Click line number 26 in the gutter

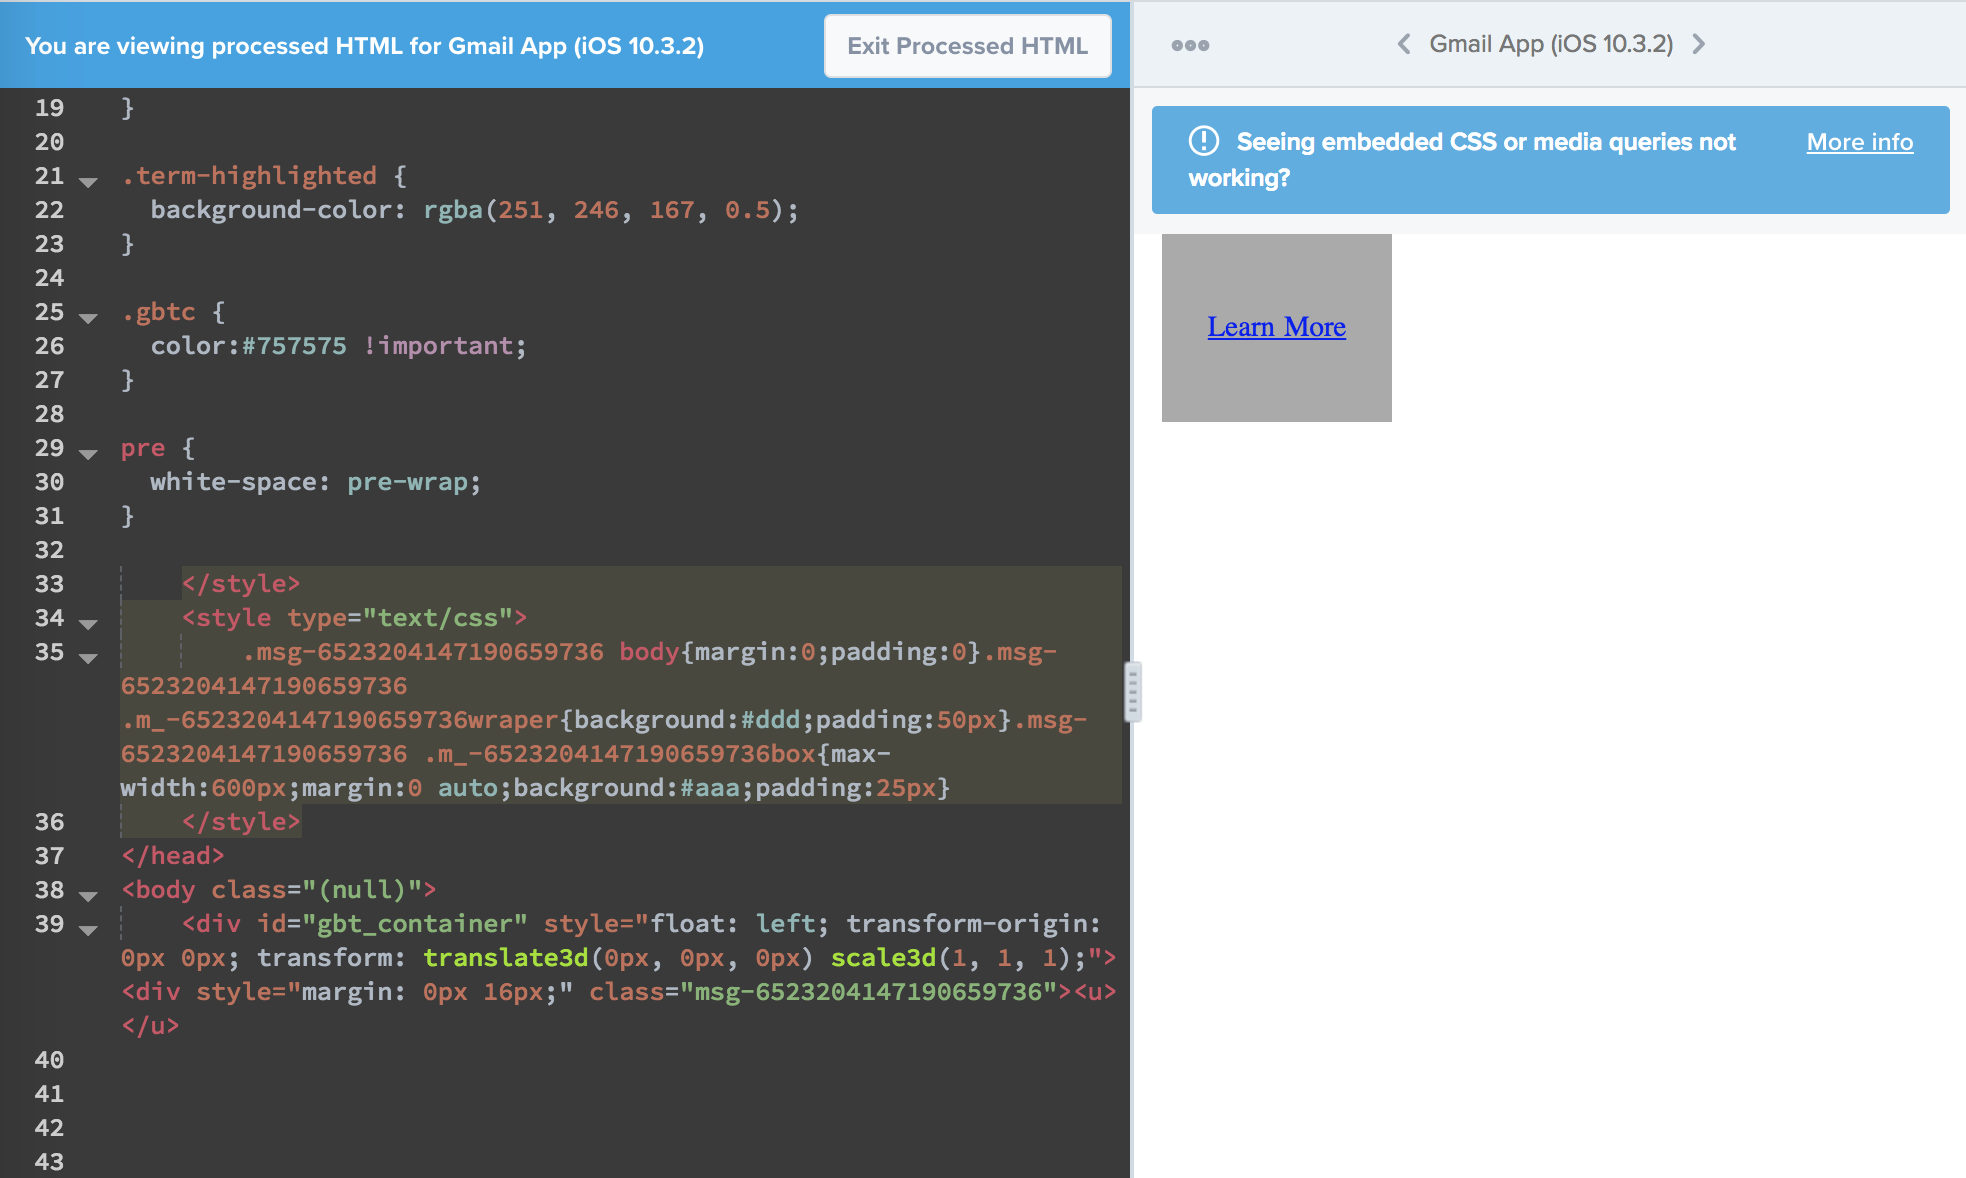pyautogui.click(x=49, y=346)
